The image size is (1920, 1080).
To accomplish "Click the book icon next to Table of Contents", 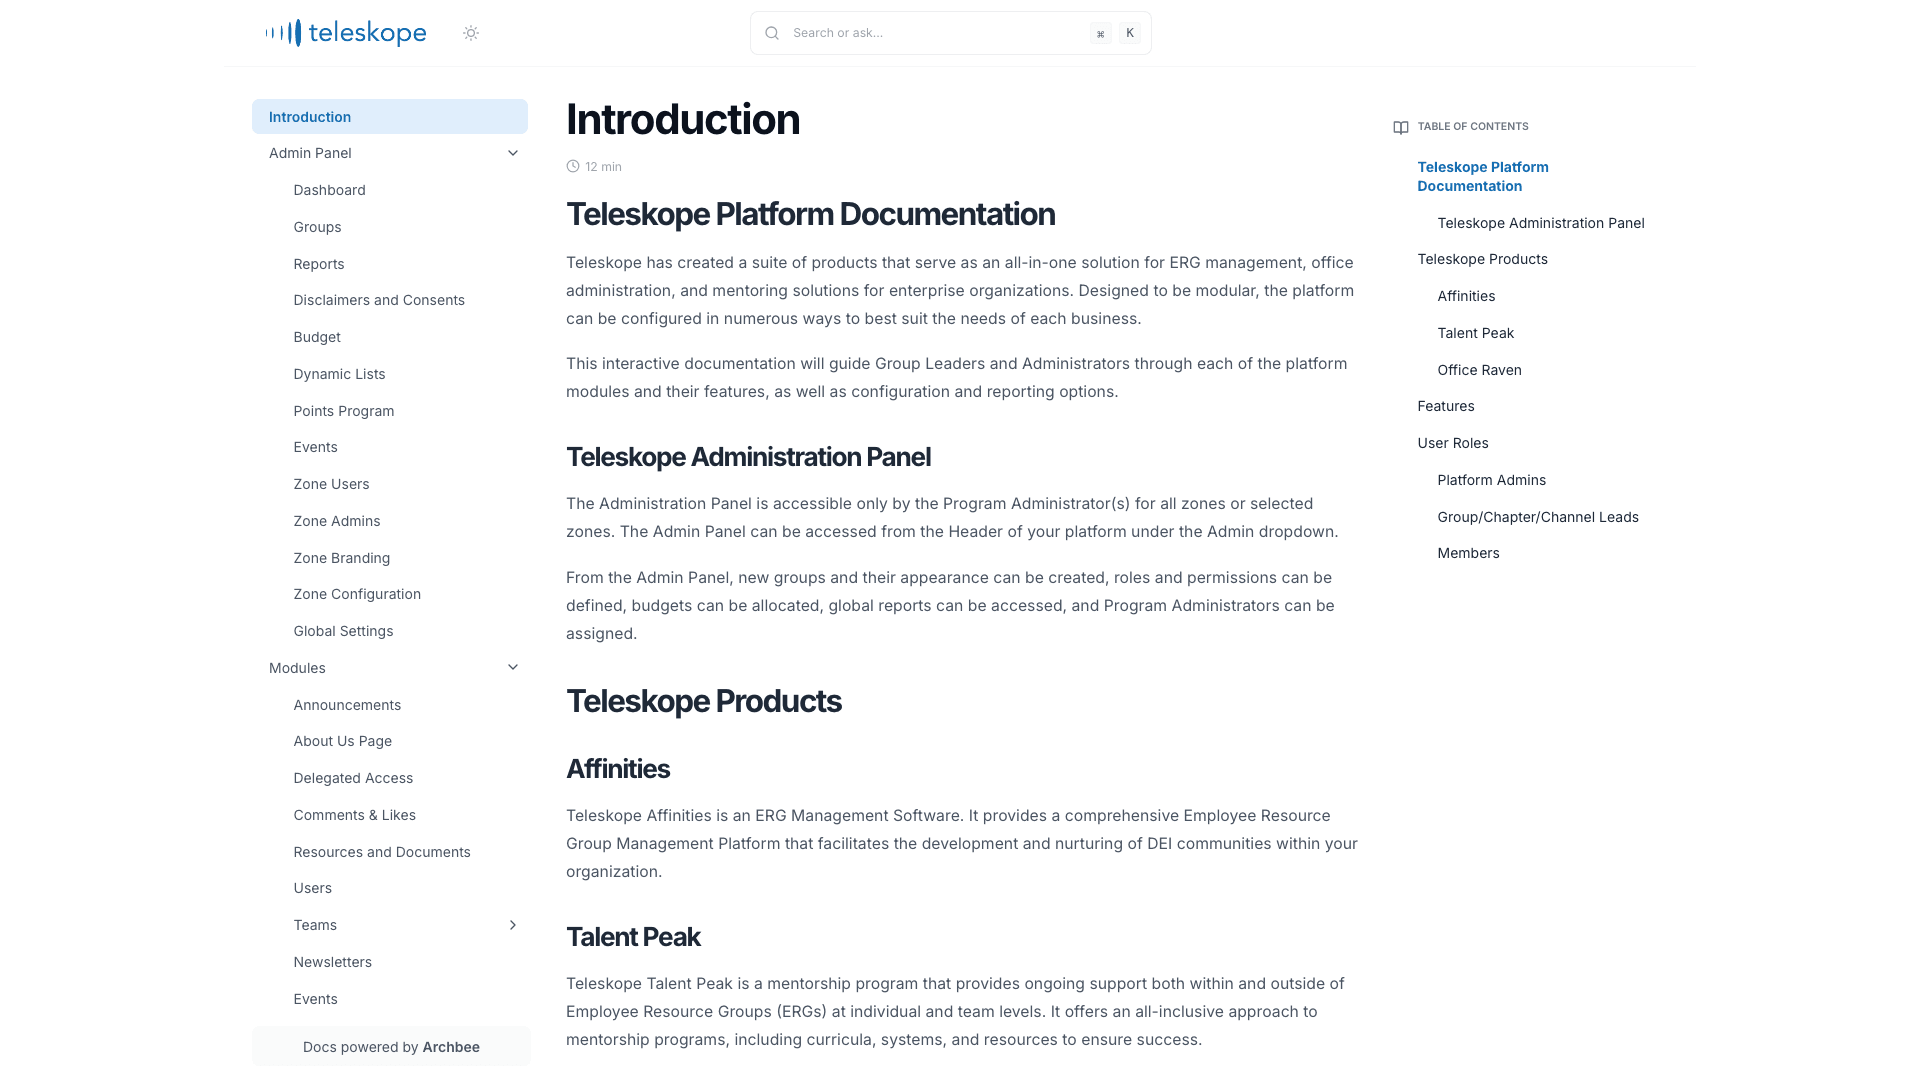I will pyautogui.click(x=1400, y=127).
